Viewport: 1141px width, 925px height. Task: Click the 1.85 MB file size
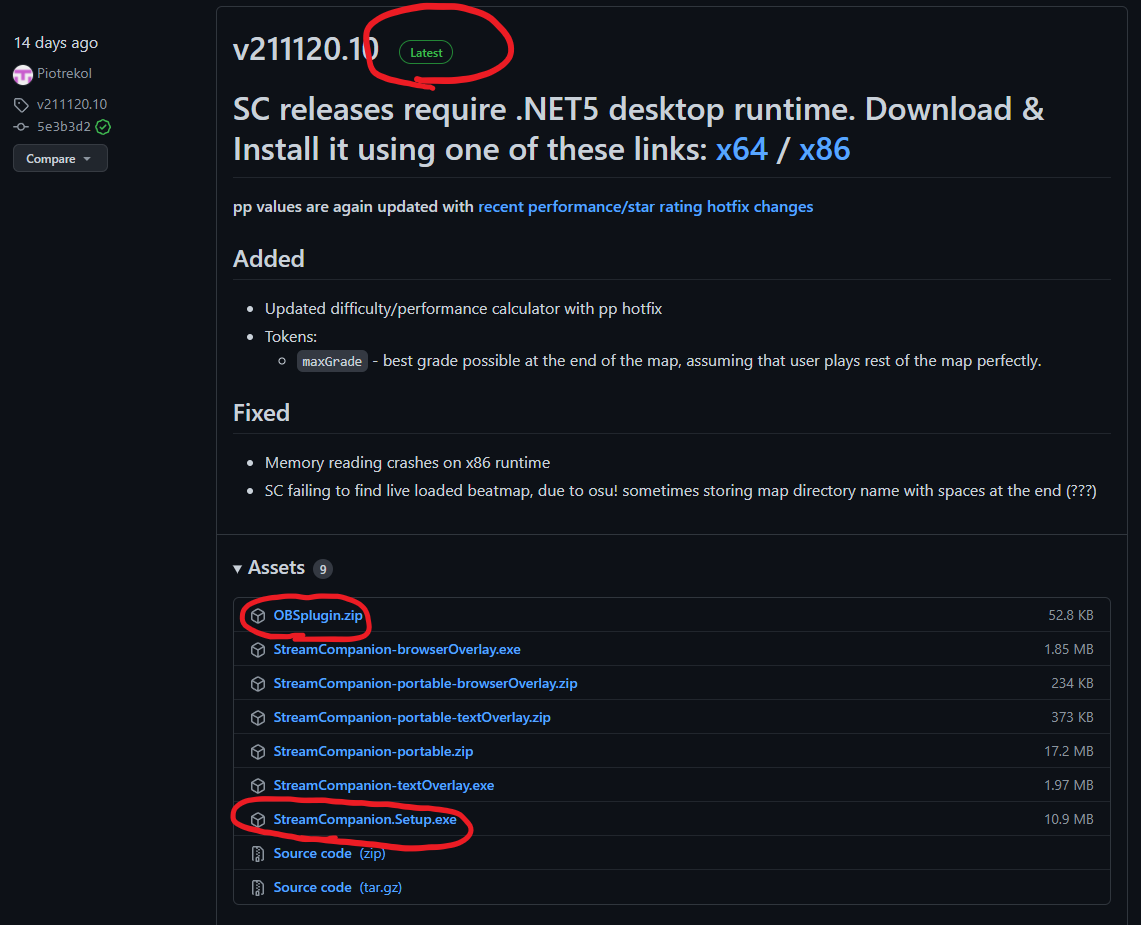point(1068,649)
